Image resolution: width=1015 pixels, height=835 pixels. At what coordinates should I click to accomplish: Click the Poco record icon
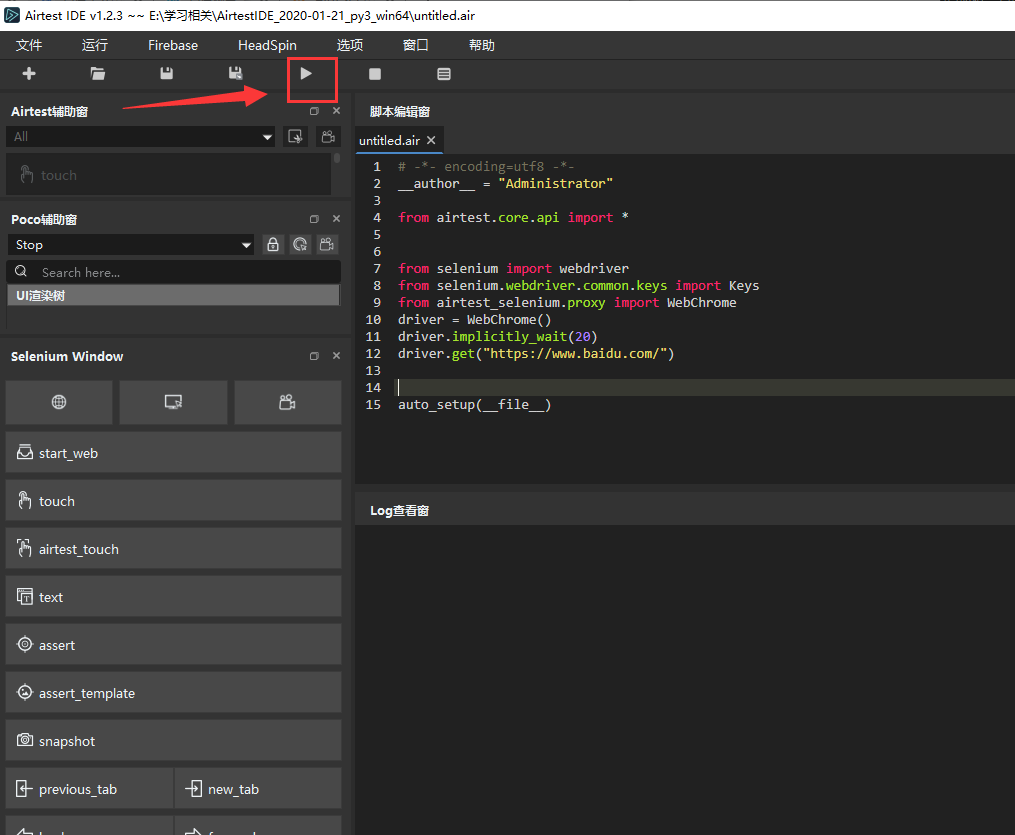(327, 245)
